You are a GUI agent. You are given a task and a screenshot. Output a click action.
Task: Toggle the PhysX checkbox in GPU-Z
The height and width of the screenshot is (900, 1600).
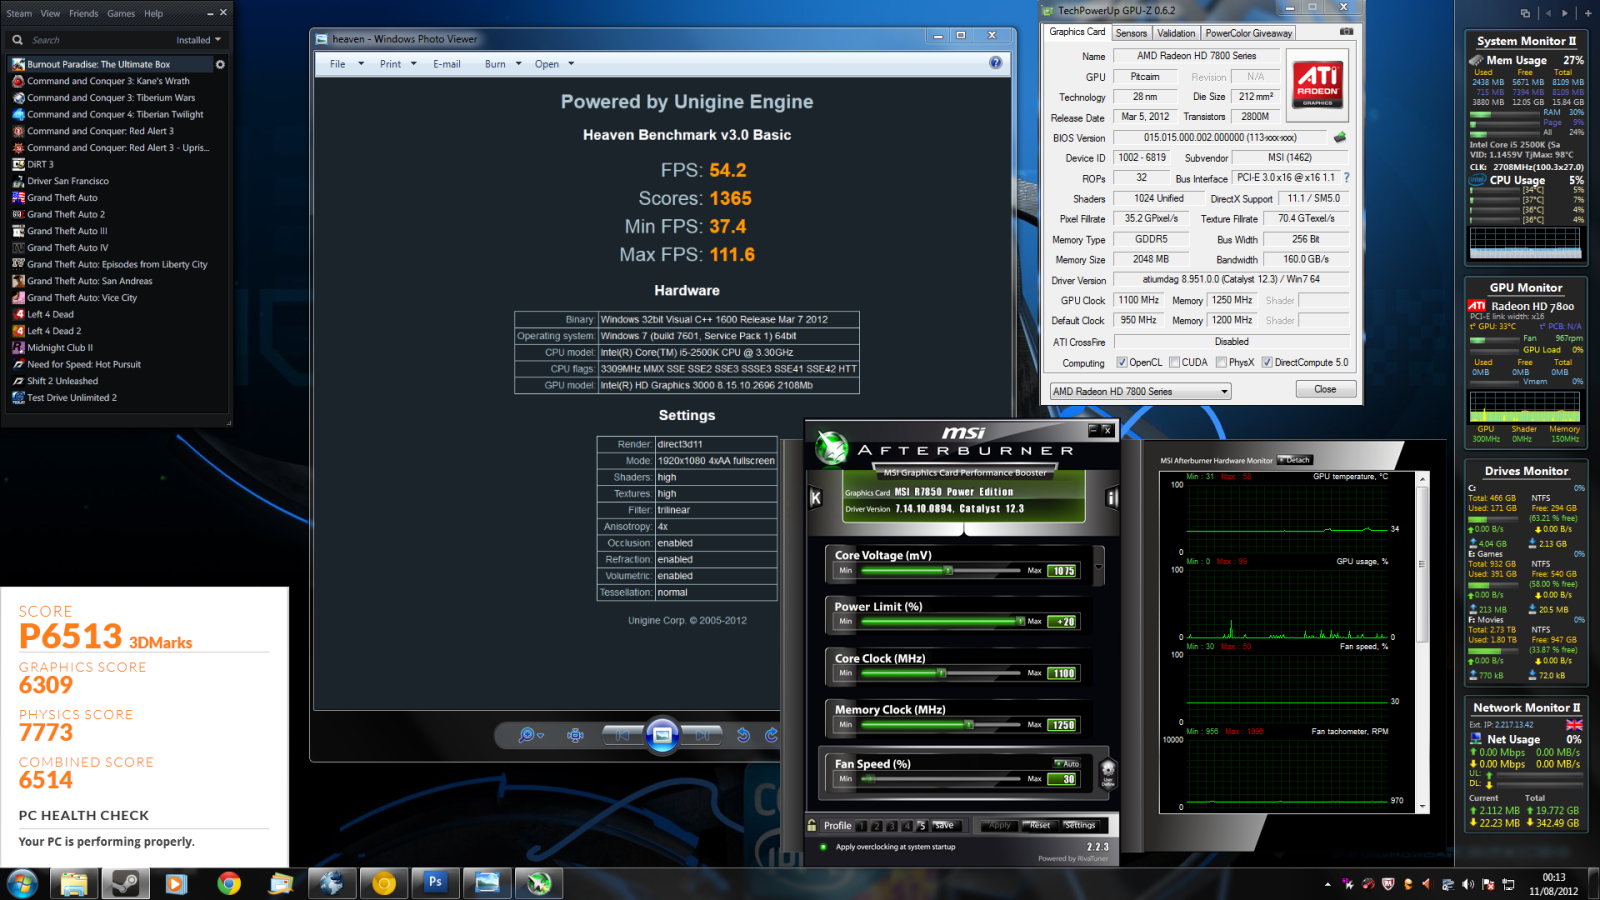[1221, 362]
